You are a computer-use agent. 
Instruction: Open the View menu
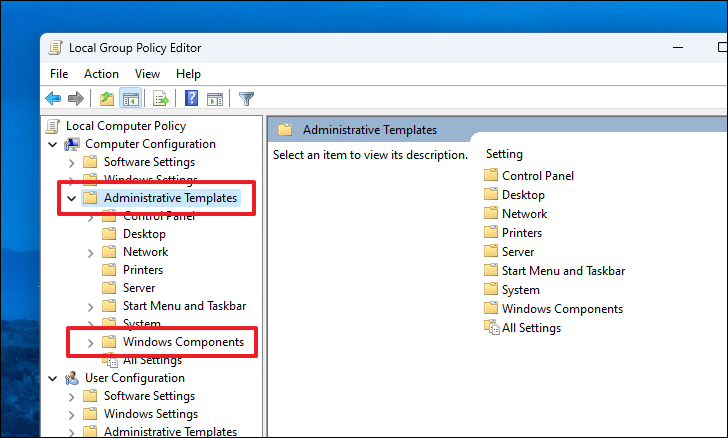[147, 74]
